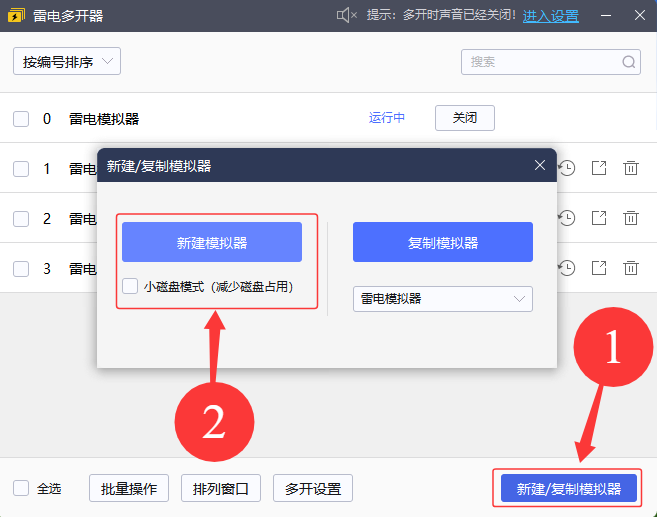
Task: Delete emulator 3 with trash icon
Action: pyautogui.click(x=631, y=268)
